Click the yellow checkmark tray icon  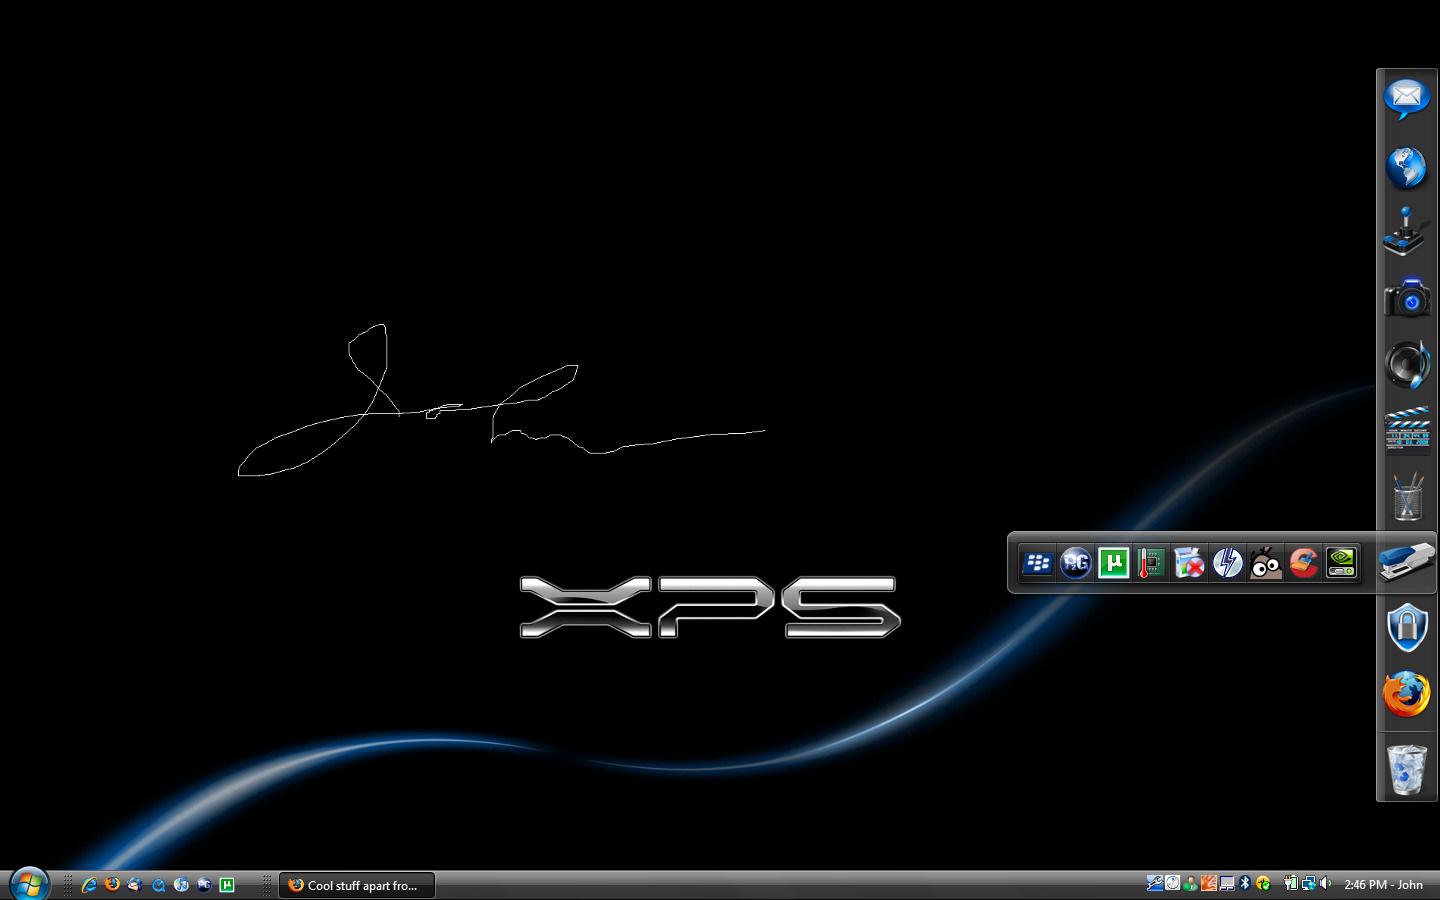[x=1264, y=883]
